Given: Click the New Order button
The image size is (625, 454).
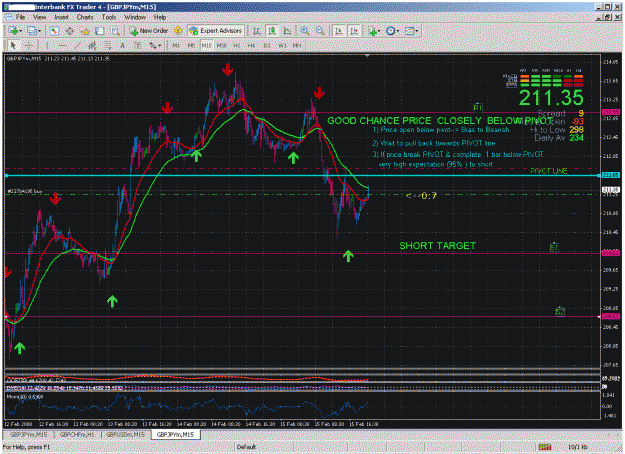Looking at the screenshot, I should coord(149,31).
